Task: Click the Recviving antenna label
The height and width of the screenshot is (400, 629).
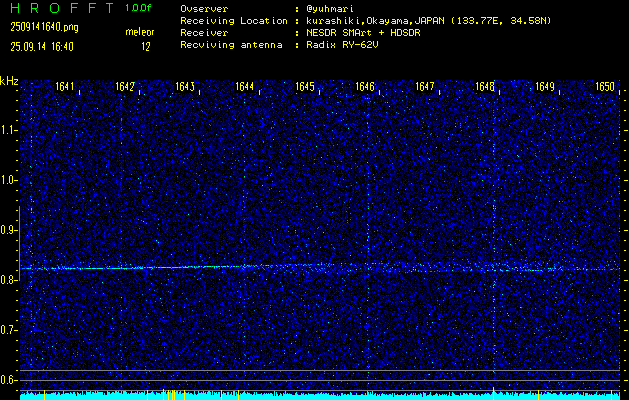Action: click(231, 45)
